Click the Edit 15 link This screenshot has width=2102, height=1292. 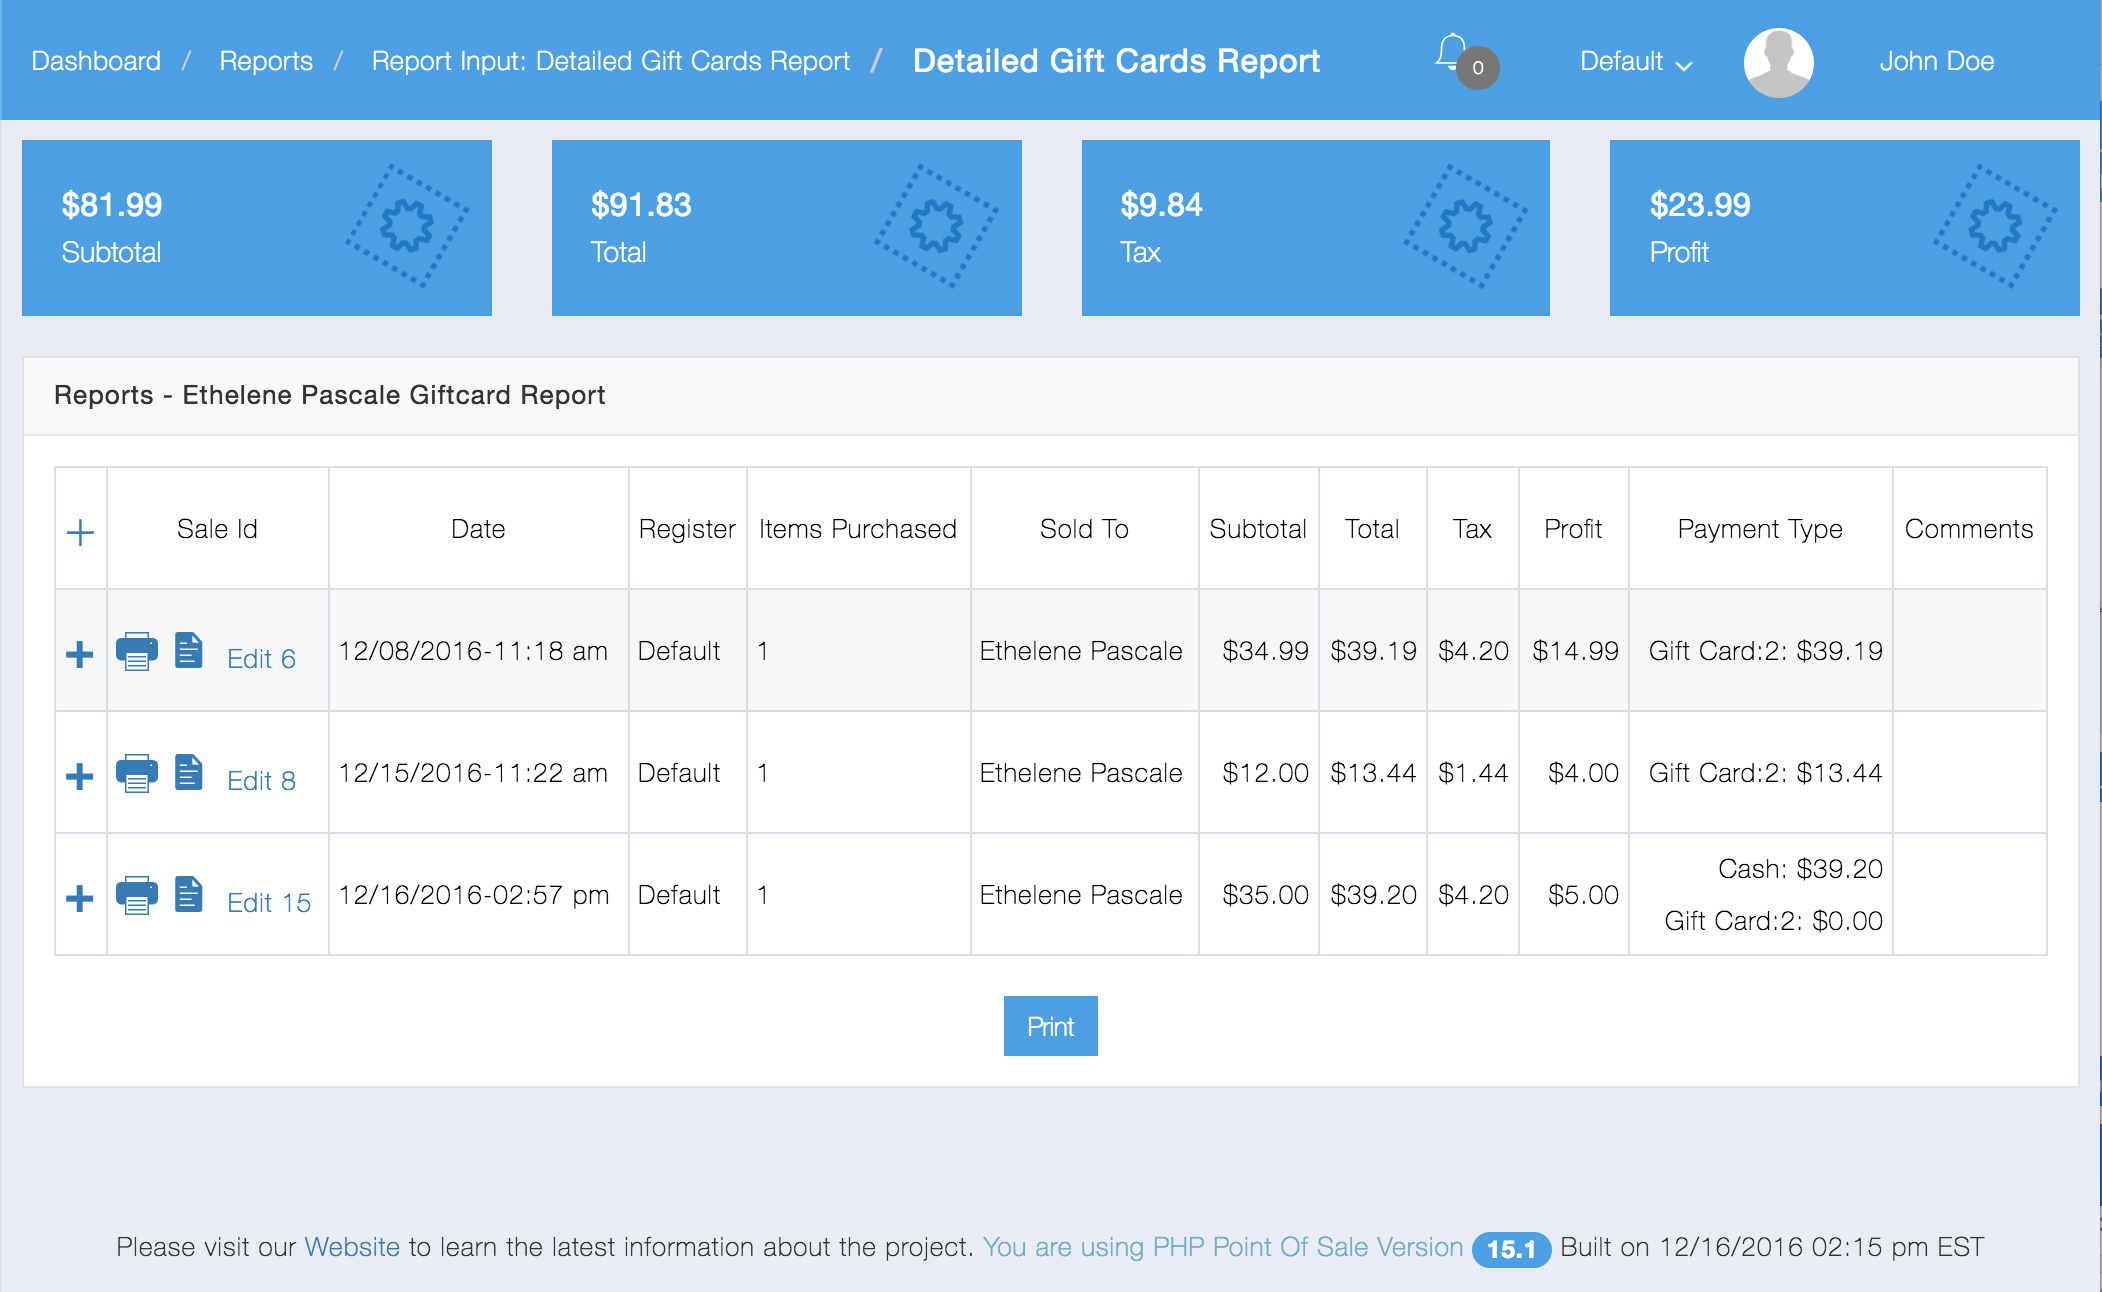(x=268, y=902)
